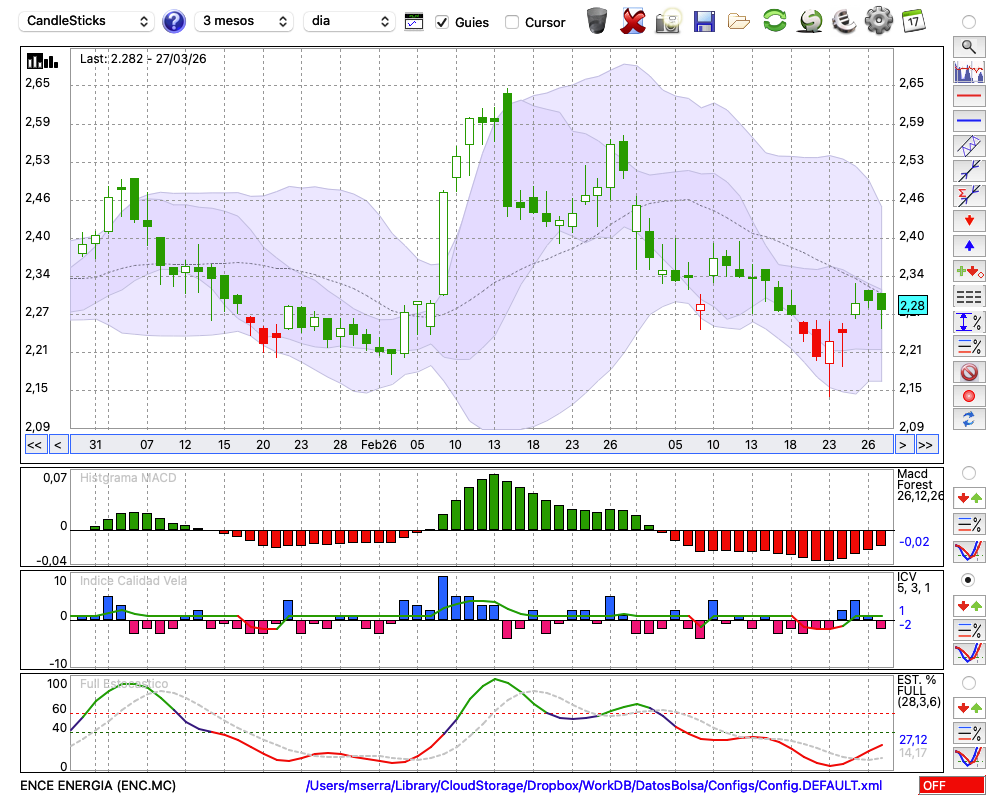
Task: Select the radio button beside EST. % FULL panel
Action: coord(968,683)
